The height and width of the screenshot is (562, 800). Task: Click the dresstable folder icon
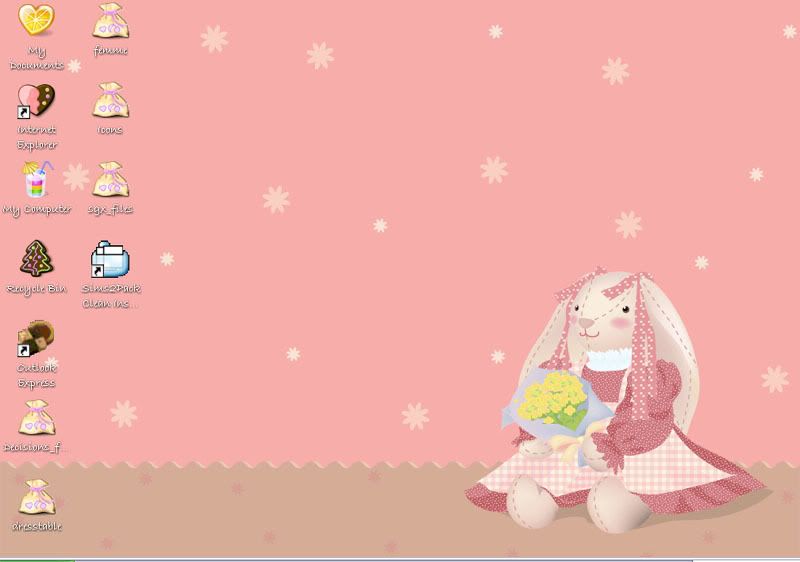[37, 497]
